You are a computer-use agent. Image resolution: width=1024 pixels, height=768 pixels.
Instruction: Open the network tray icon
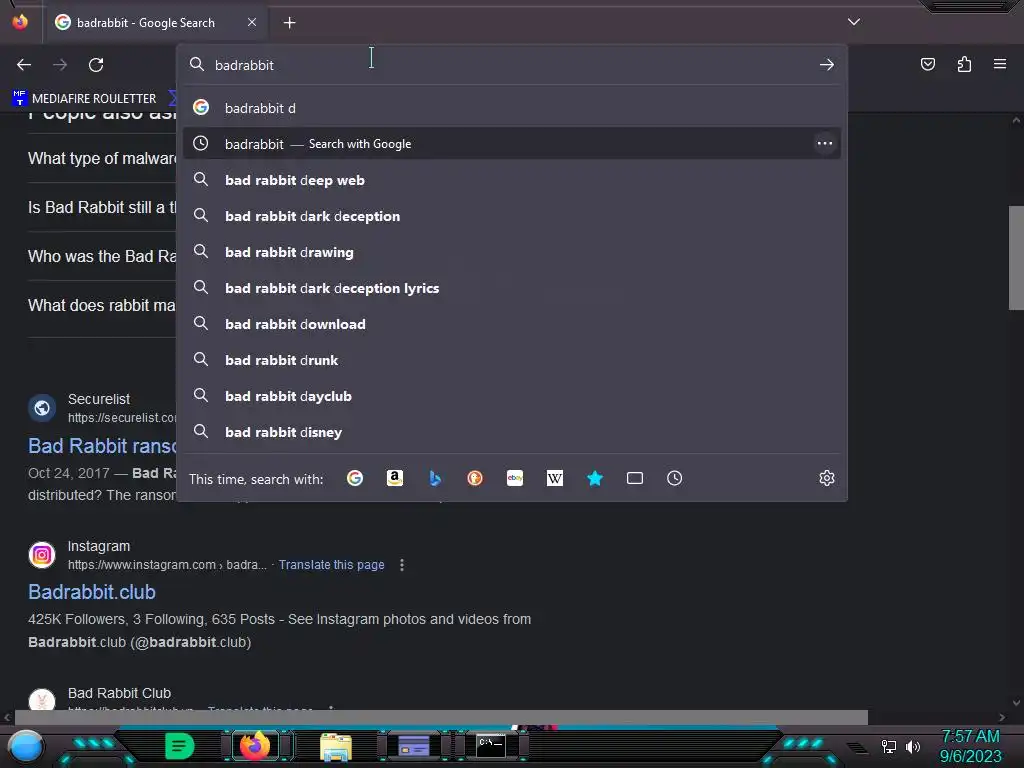tap(888, 746)
